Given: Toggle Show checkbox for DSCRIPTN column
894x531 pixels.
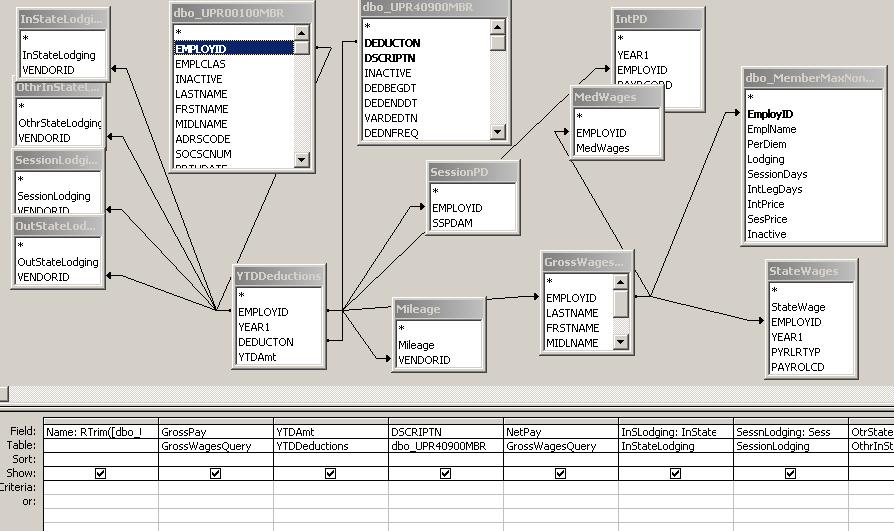Looking at the screenshot, I should click(x=446, y=473).
